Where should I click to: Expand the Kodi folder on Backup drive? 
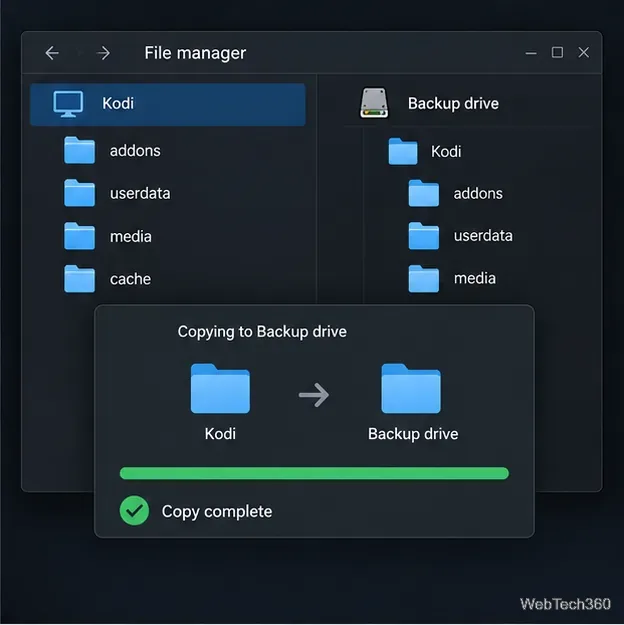pos(425,151)
